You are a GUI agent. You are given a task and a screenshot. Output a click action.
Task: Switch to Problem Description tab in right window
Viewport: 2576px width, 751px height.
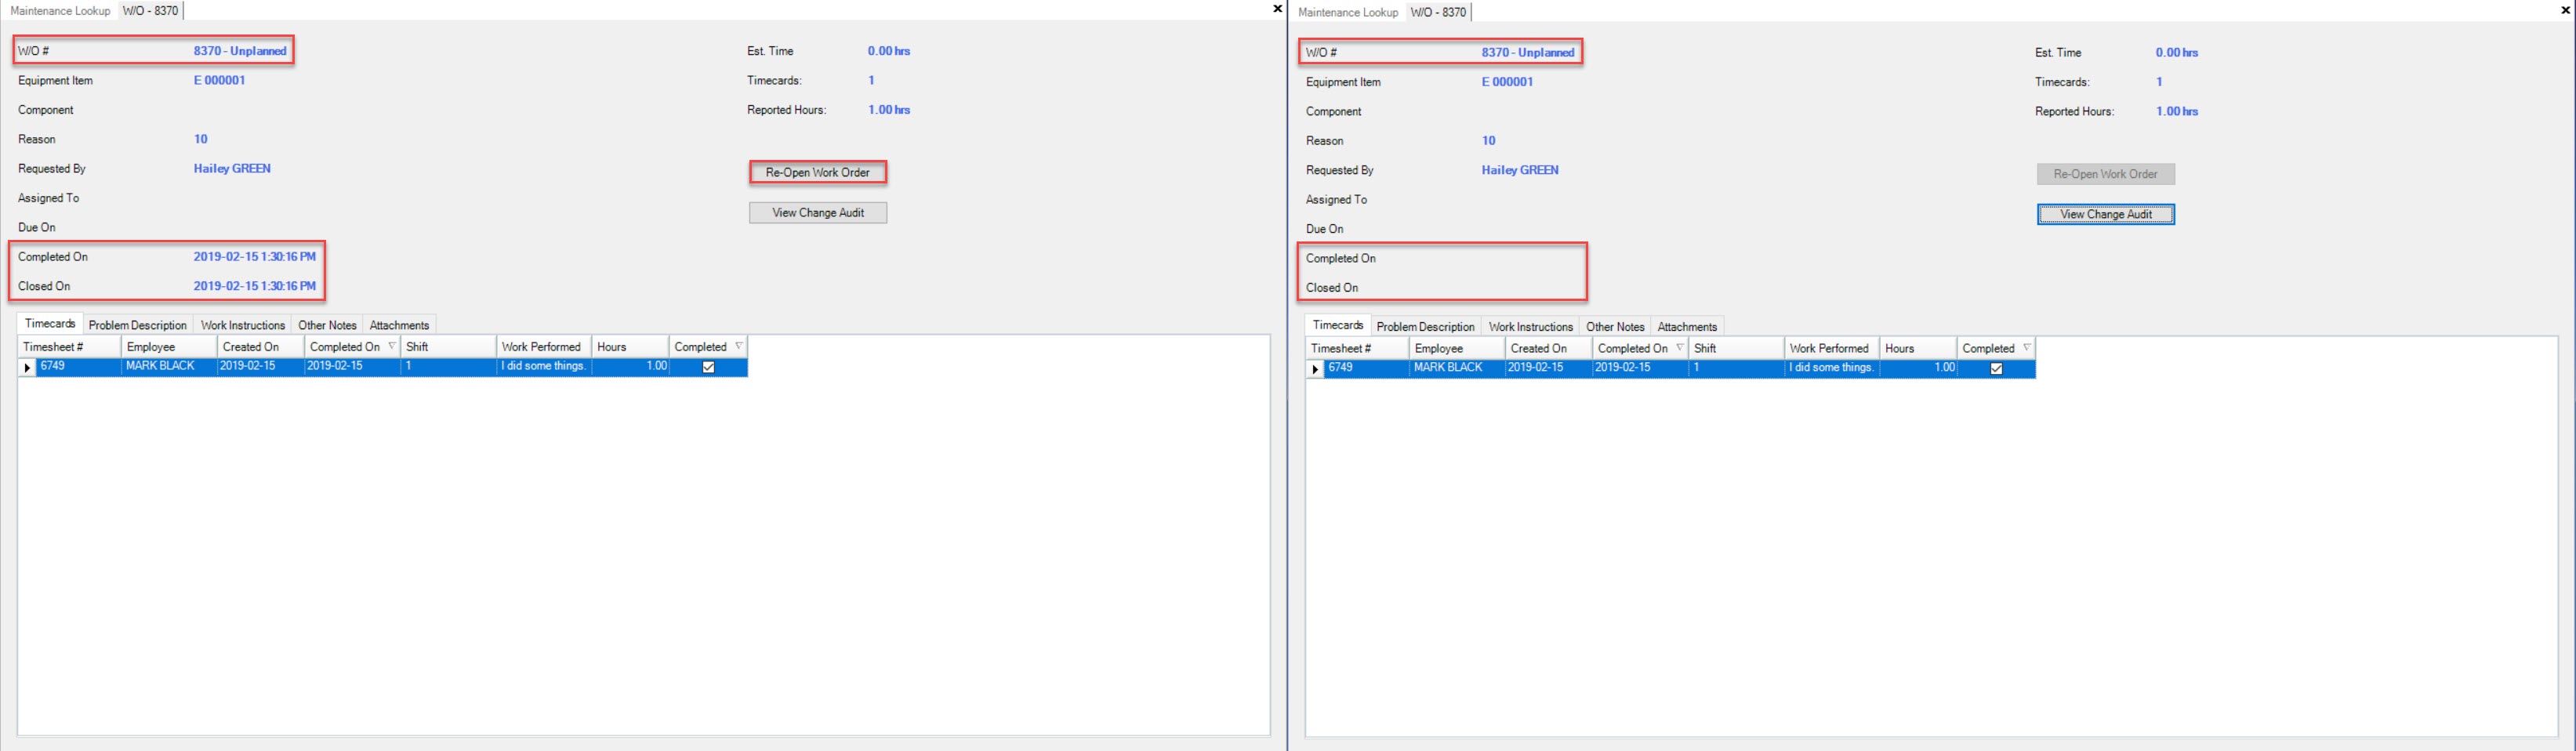click(1426, 328)
